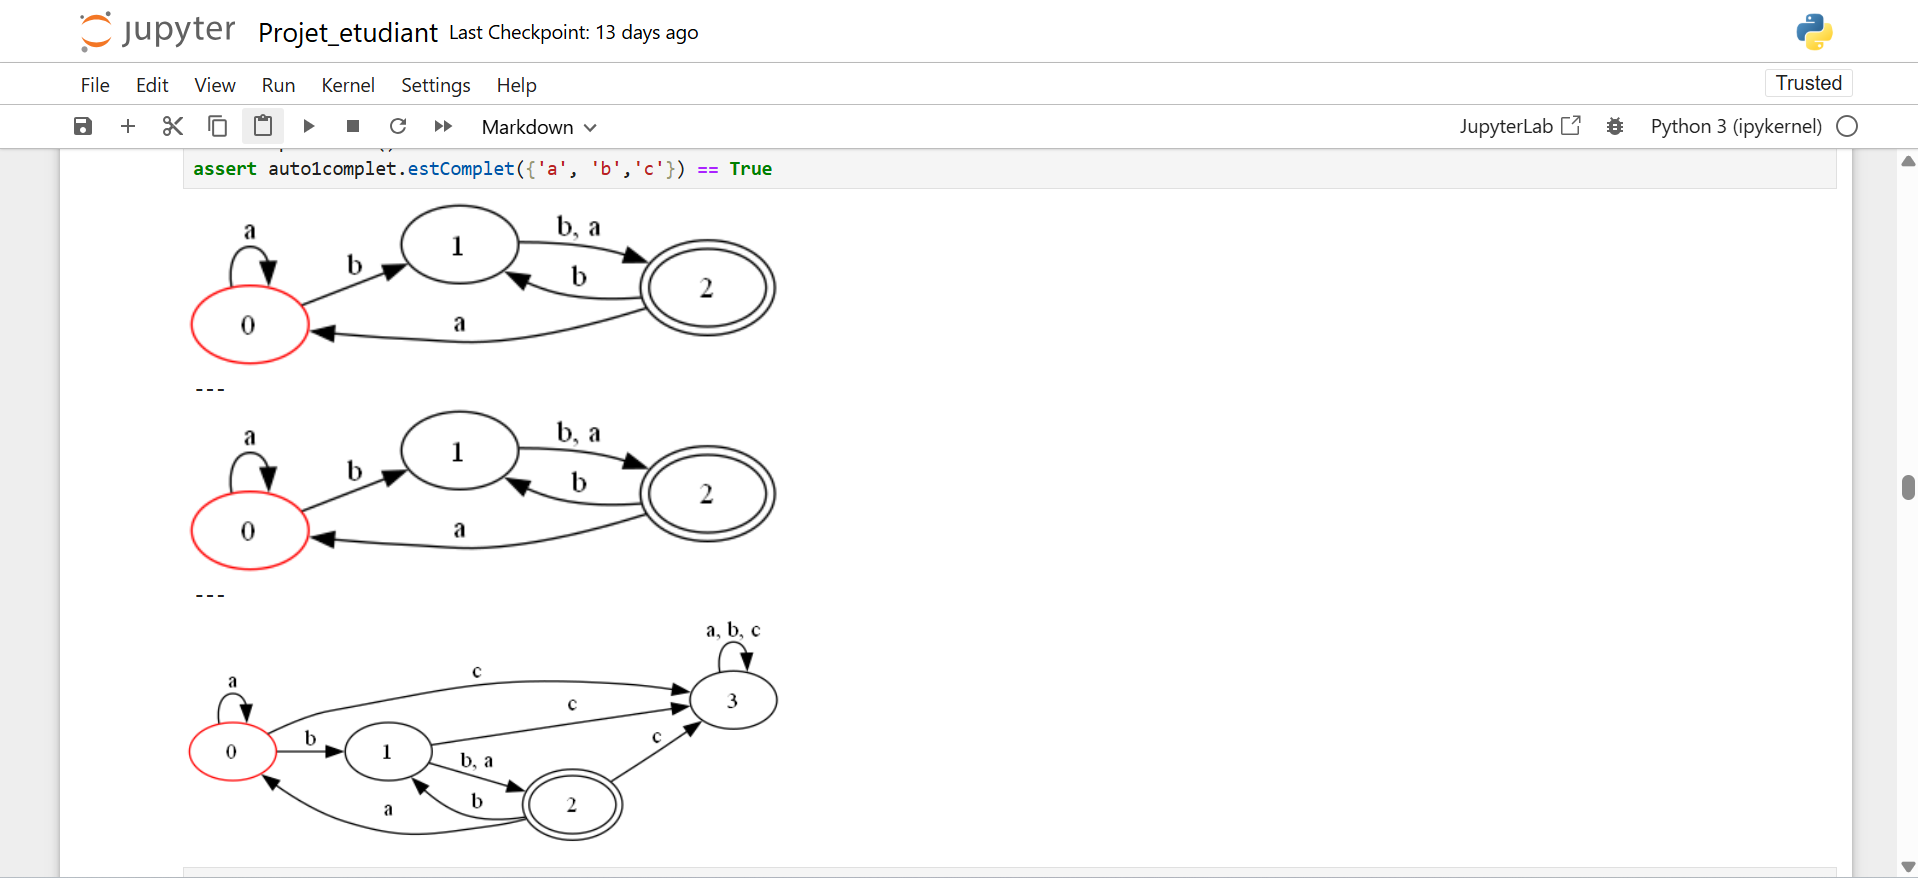1918x878 pixels.
Task: Click the Jupyter logo
Action: (x=158, y=31)
